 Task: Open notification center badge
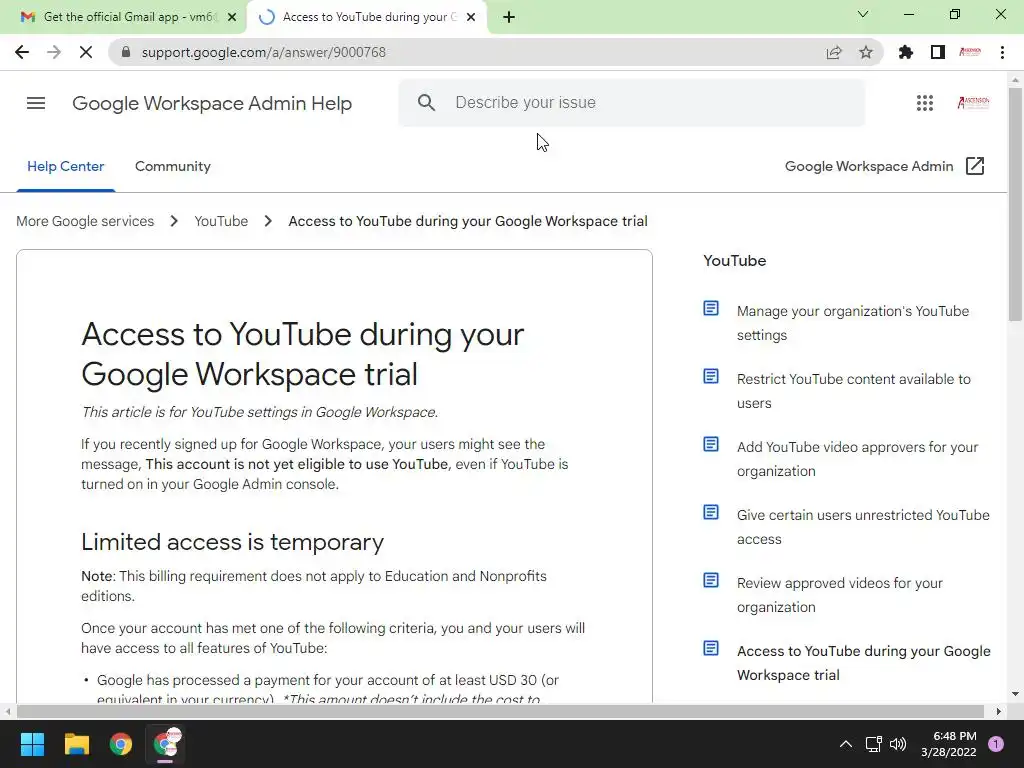coord(996,744)
